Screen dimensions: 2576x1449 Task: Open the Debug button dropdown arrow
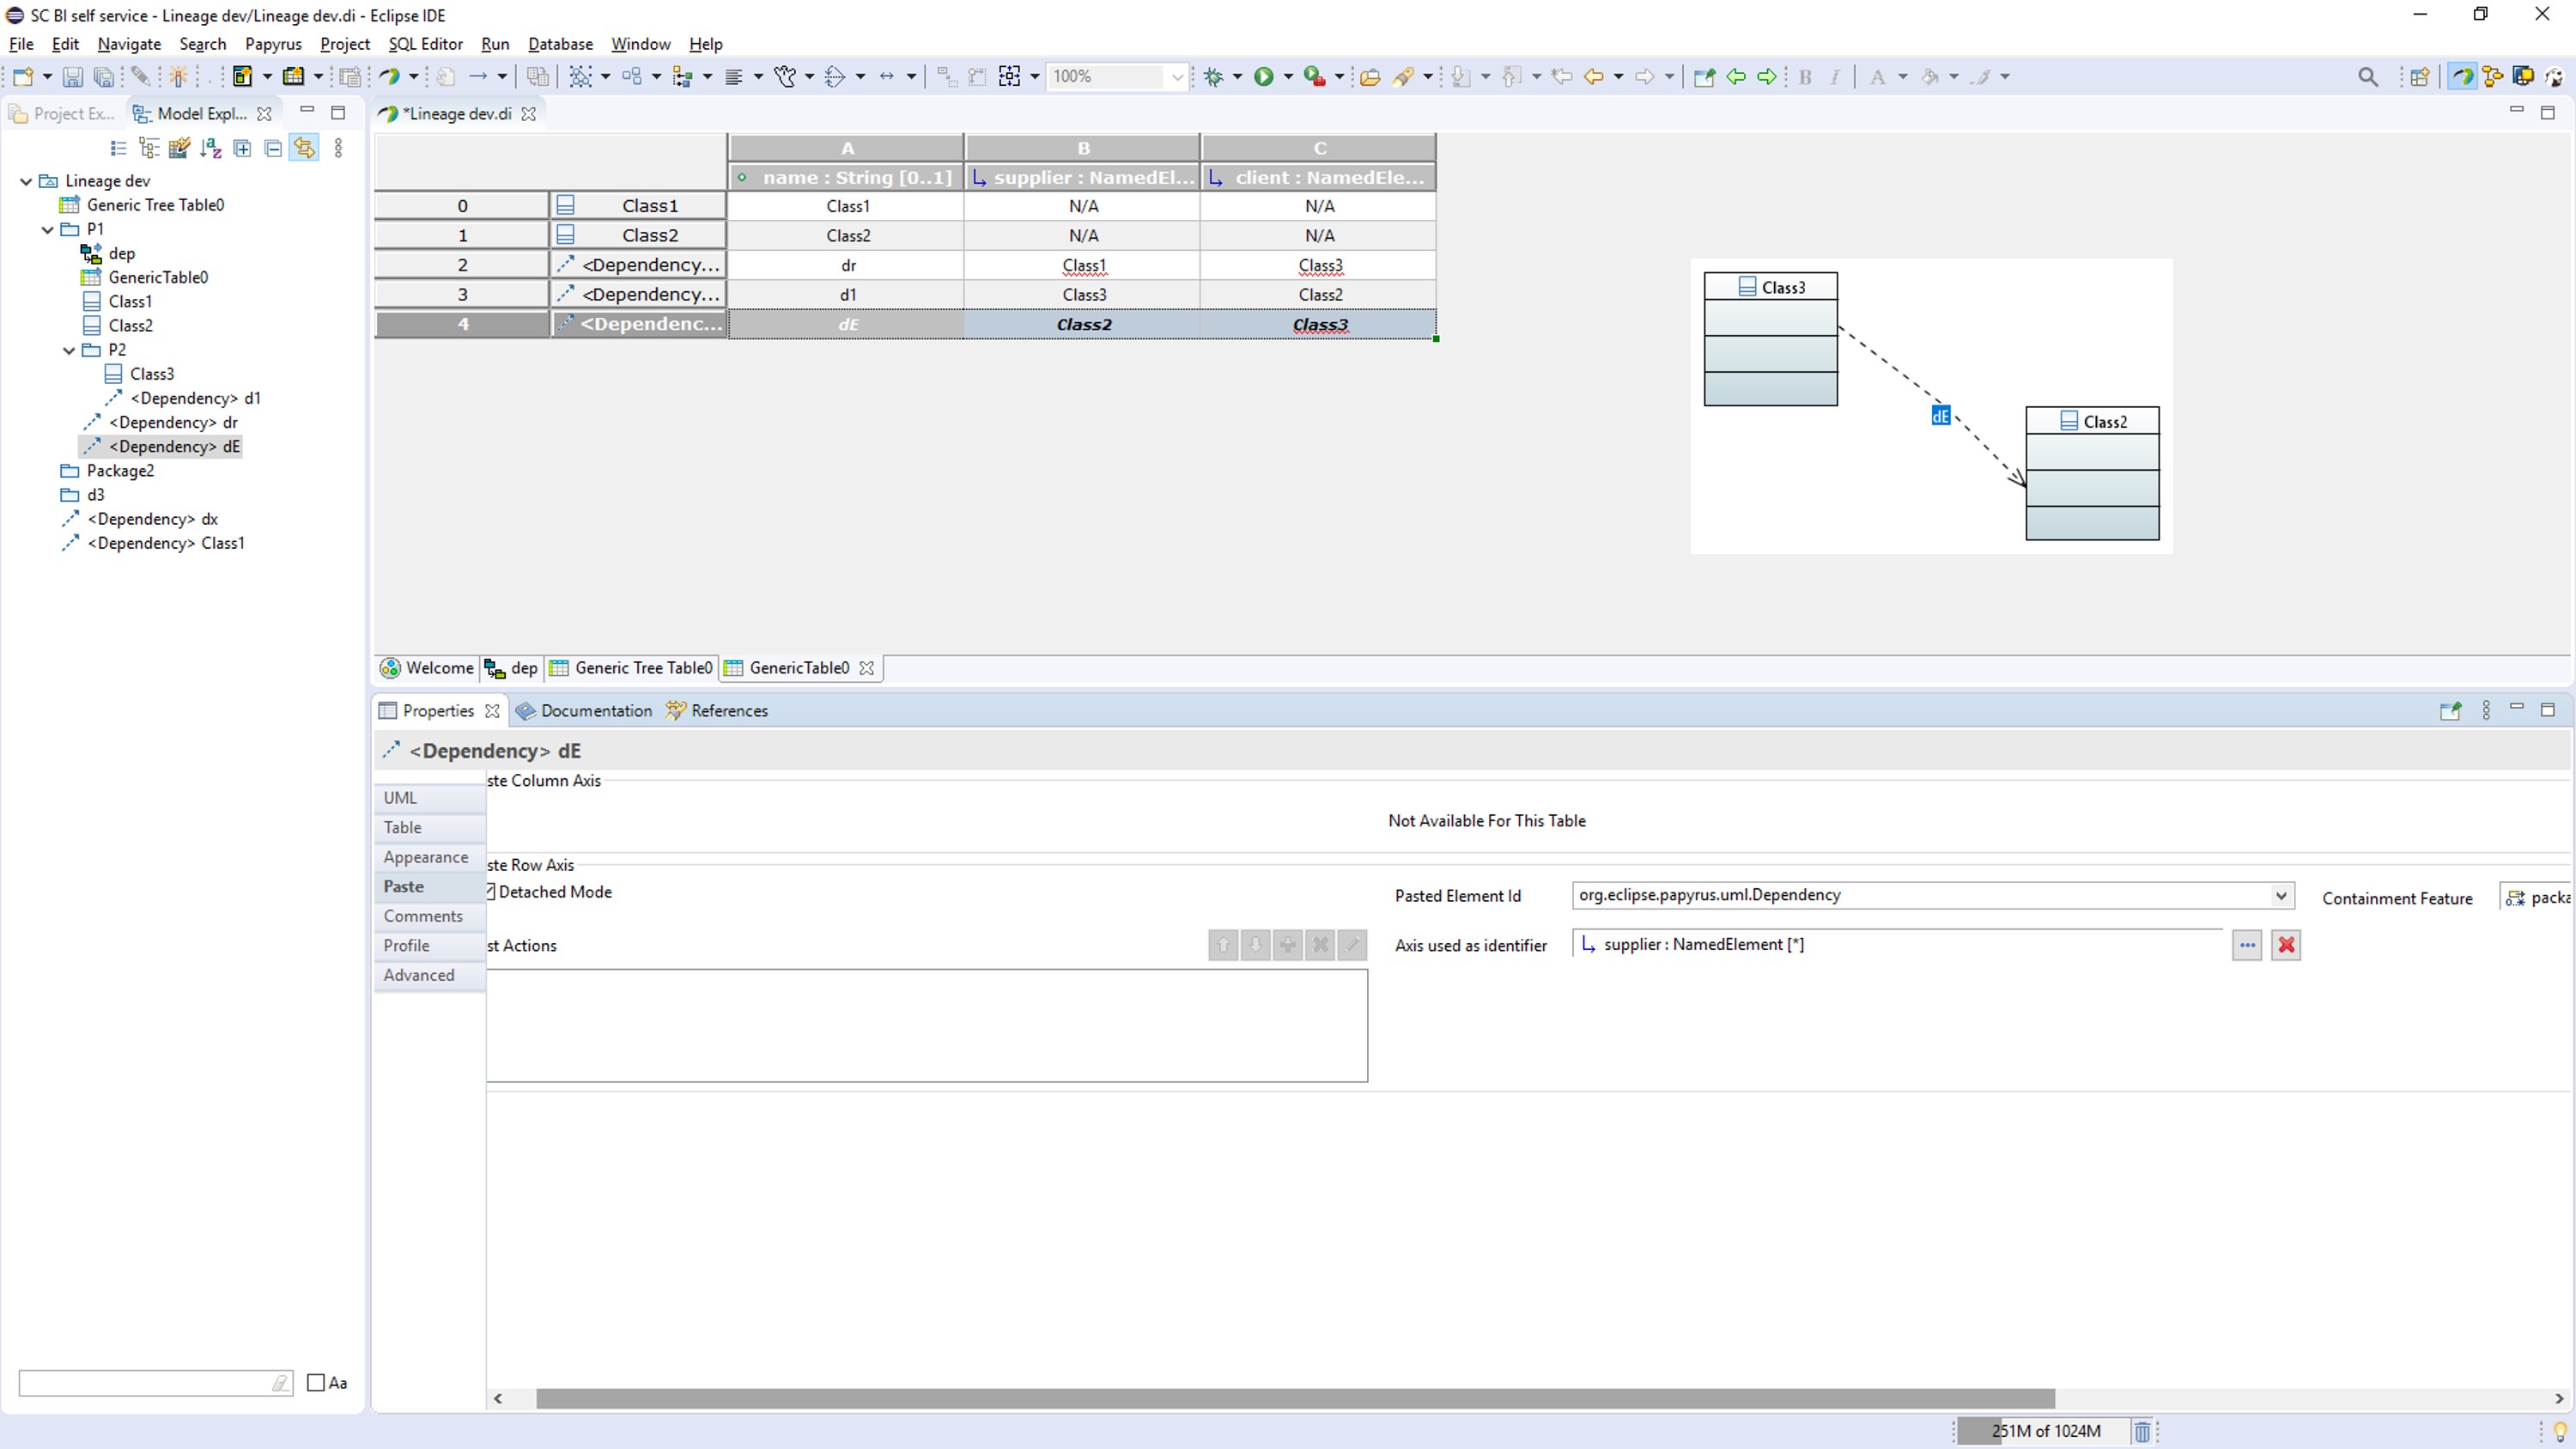[x=1237, y=76]
